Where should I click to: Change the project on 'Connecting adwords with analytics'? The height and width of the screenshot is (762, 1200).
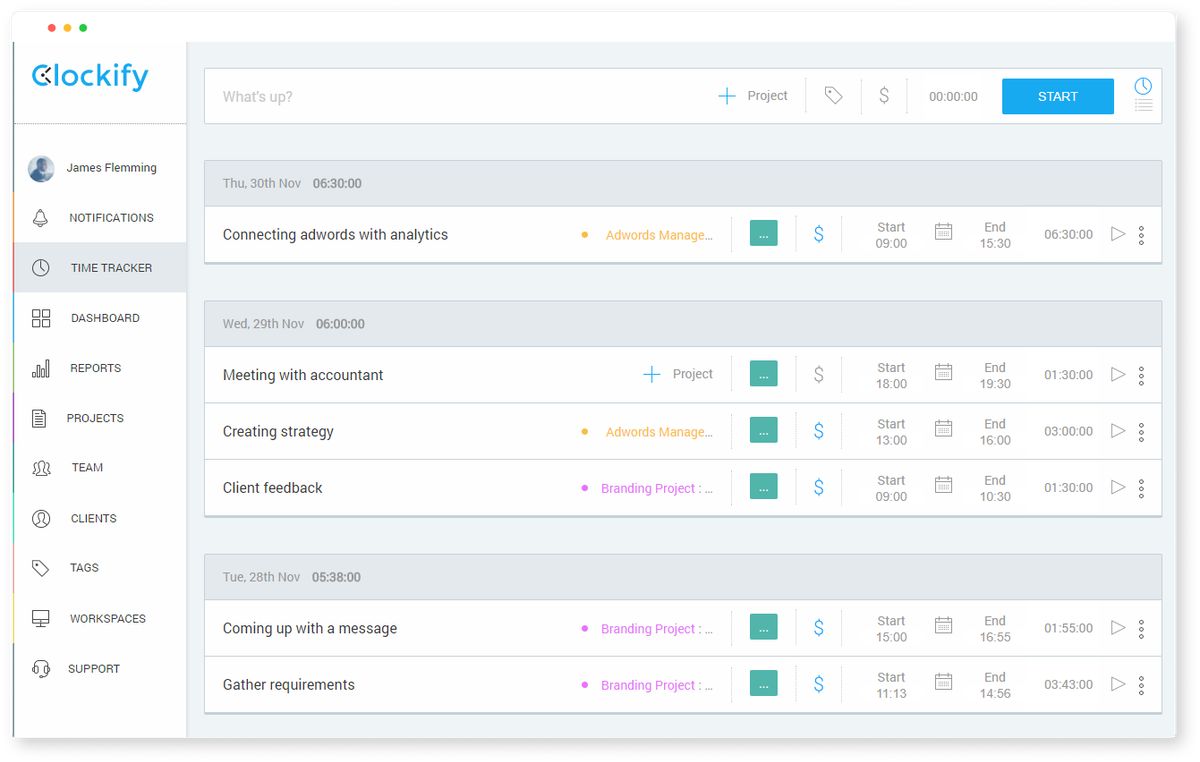tap(660, 234)
